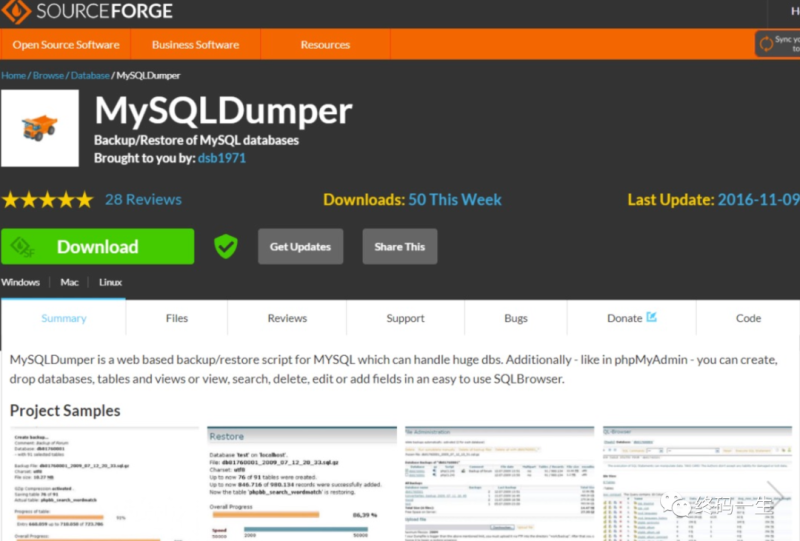Click the next arrow in Project Samples
Screen dimensions: 800x541
[x=776, y=494]
